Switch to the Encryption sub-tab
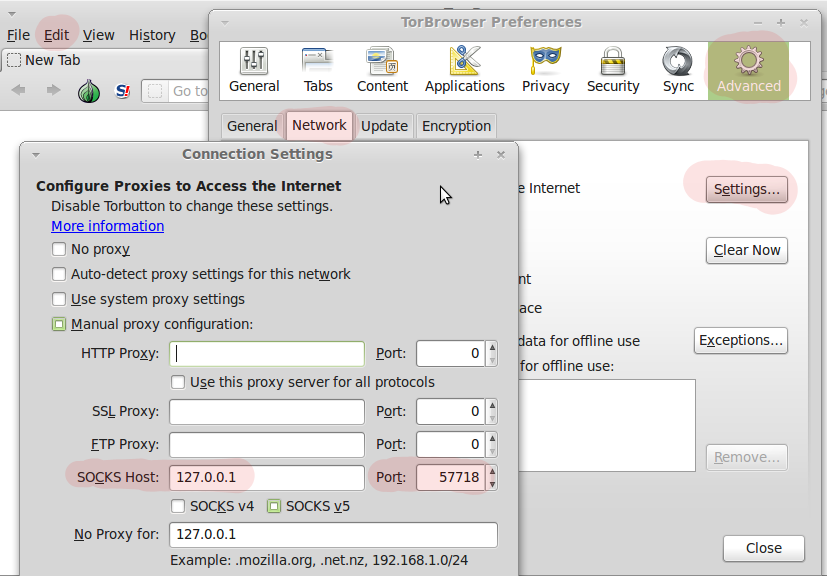 pyautogui.click(x=456, y=127)
